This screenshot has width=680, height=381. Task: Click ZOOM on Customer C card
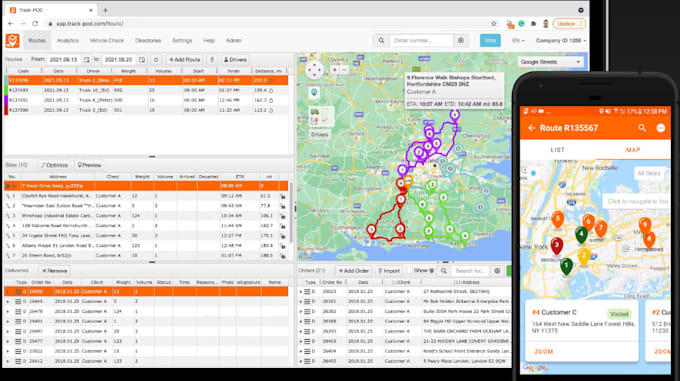coord(543,352)
